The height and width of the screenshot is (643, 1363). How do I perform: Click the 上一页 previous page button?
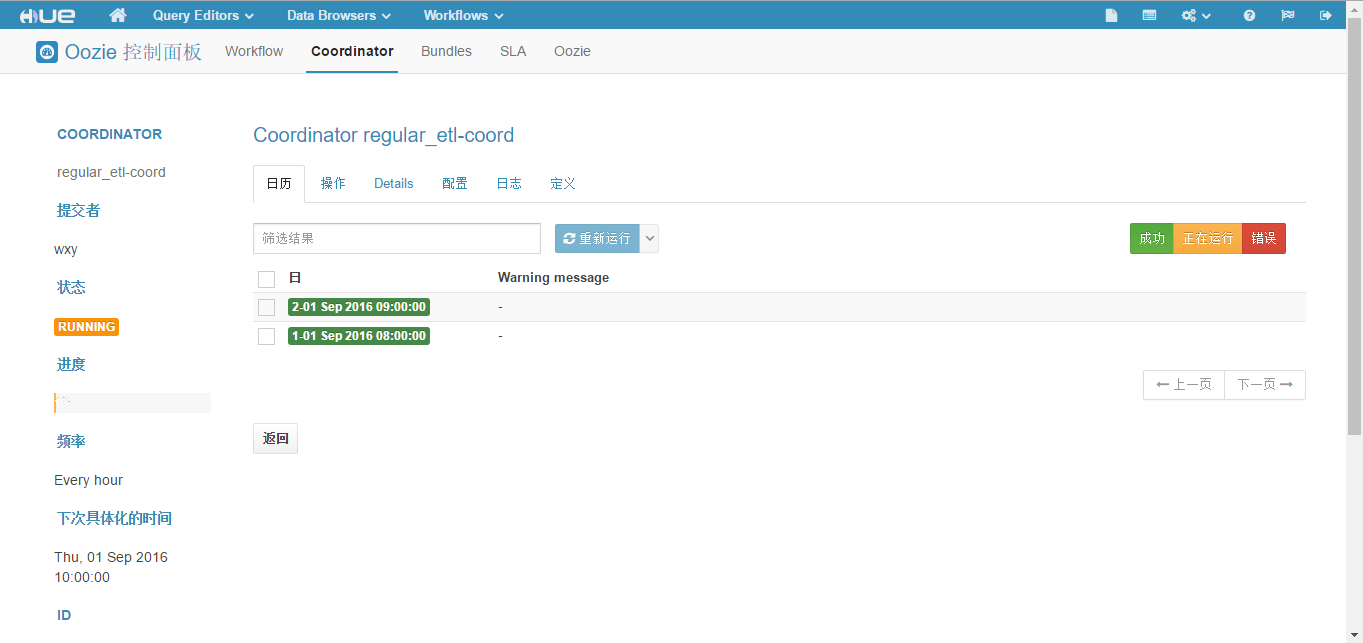click(x=1184, y=385)
